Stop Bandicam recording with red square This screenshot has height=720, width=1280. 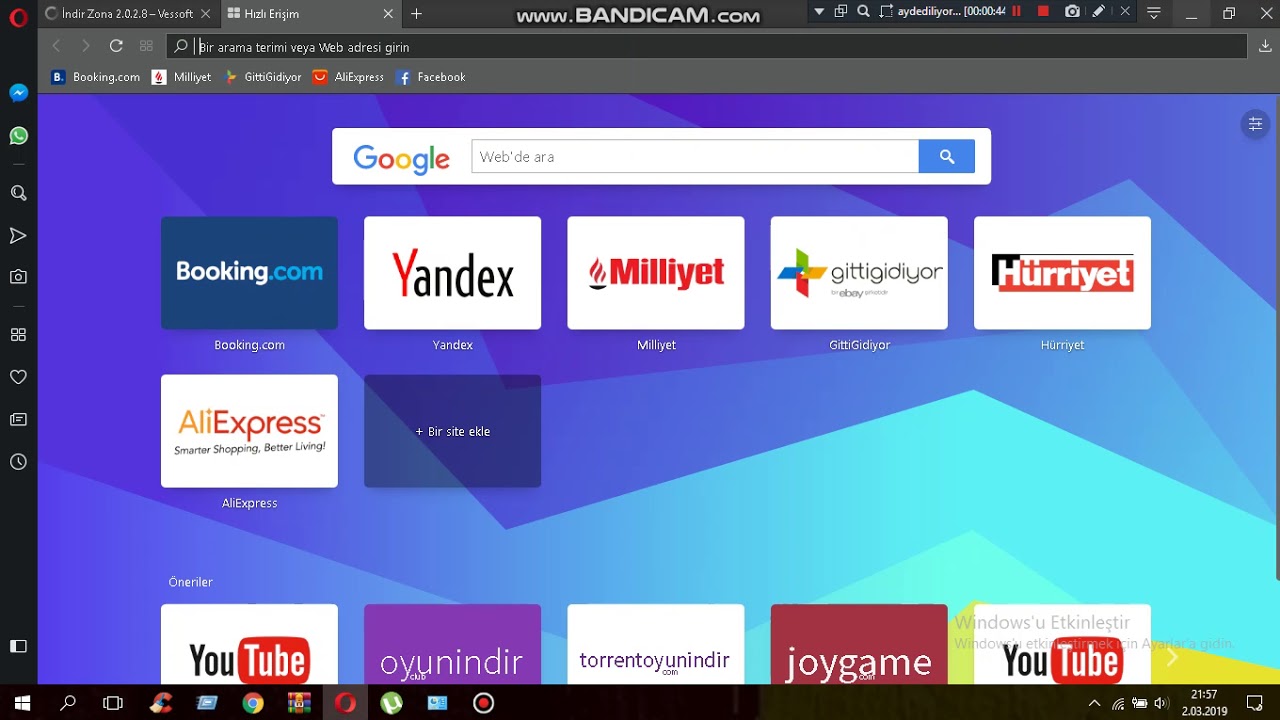(x=1043, y=12)
